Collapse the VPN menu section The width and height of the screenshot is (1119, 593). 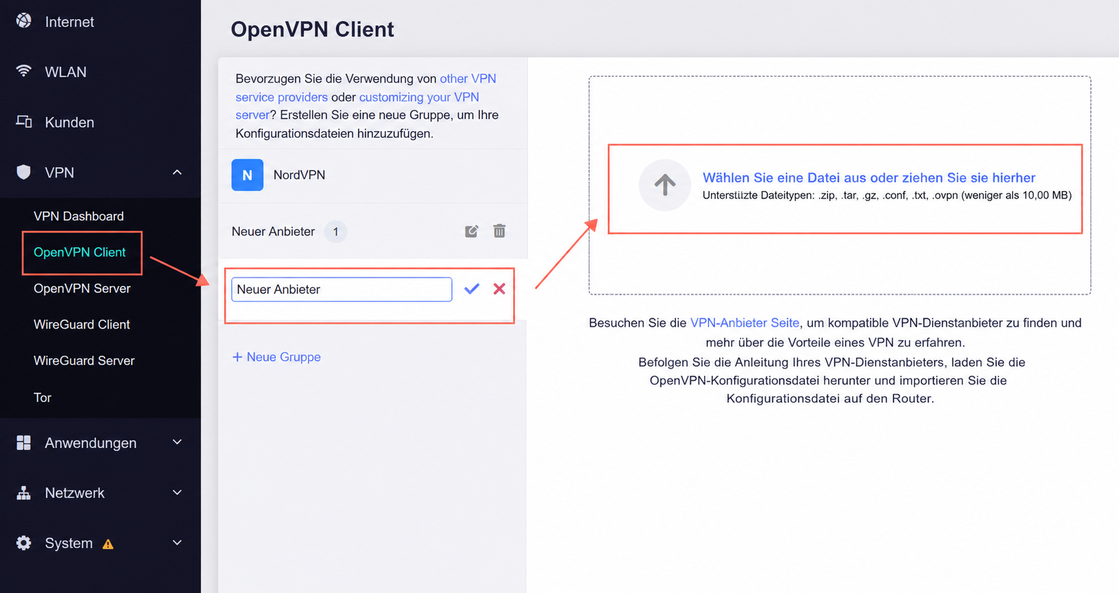(x=177, y=172)
